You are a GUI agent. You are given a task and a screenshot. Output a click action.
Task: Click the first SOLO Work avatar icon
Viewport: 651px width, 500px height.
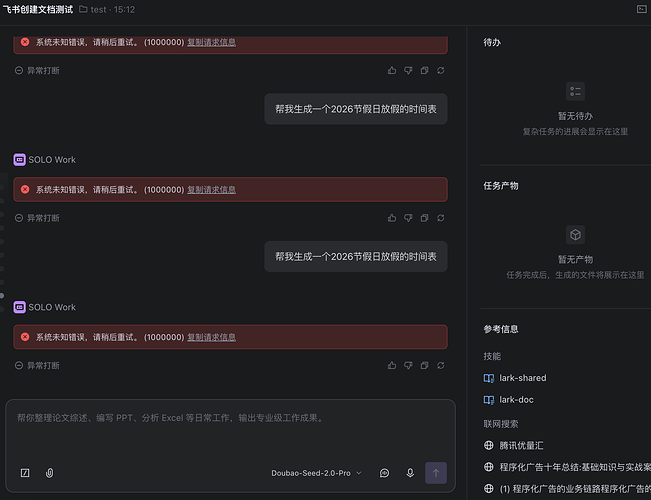coord(20,159)
